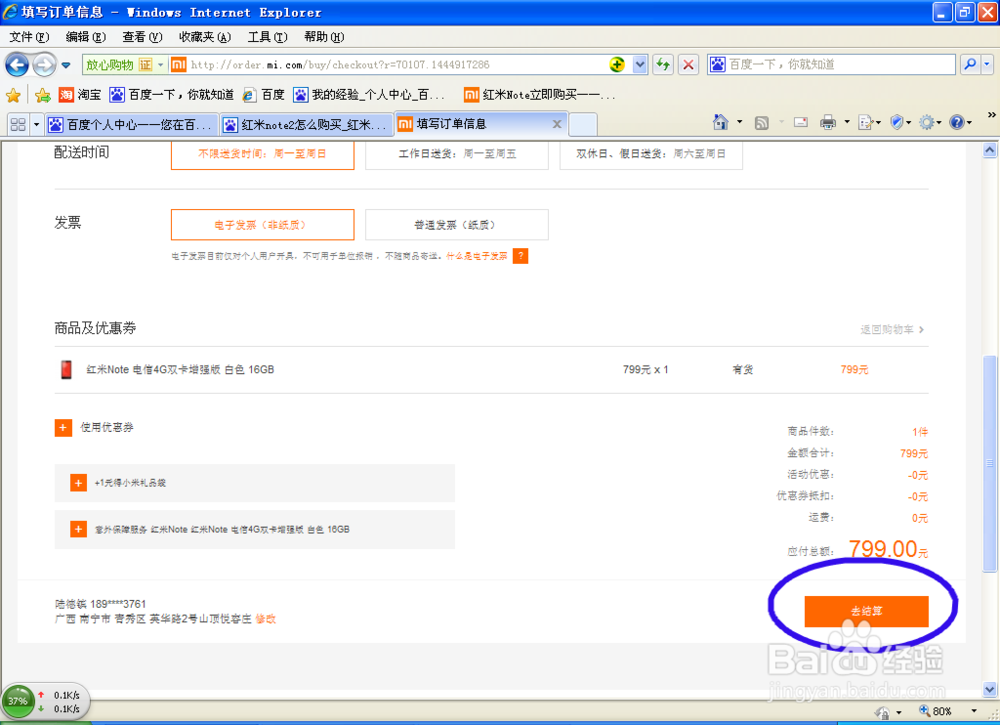Expand the command bar overflow chevron

point(991,115)
